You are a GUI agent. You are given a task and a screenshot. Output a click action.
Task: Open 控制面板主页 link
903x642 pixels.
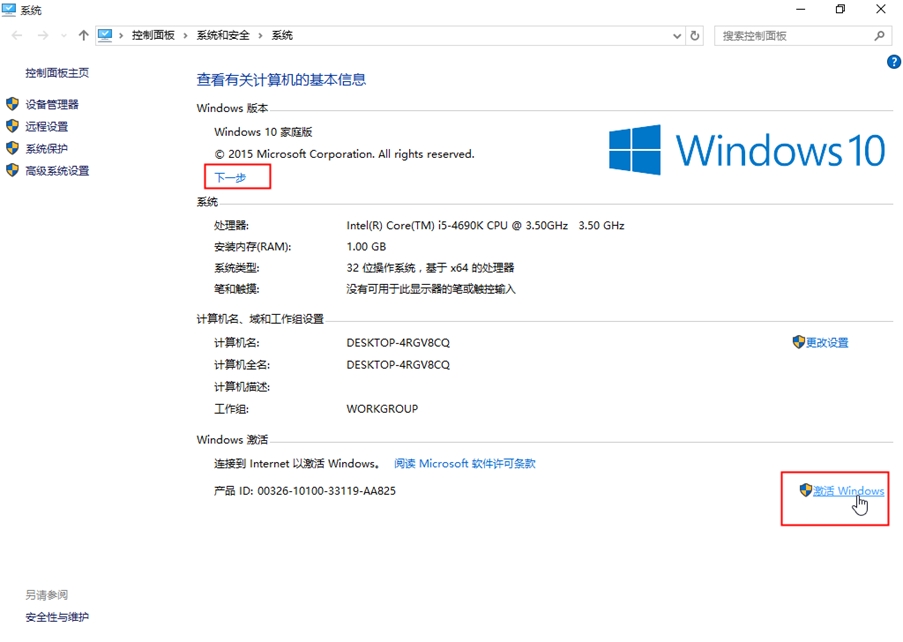point(57,73)
